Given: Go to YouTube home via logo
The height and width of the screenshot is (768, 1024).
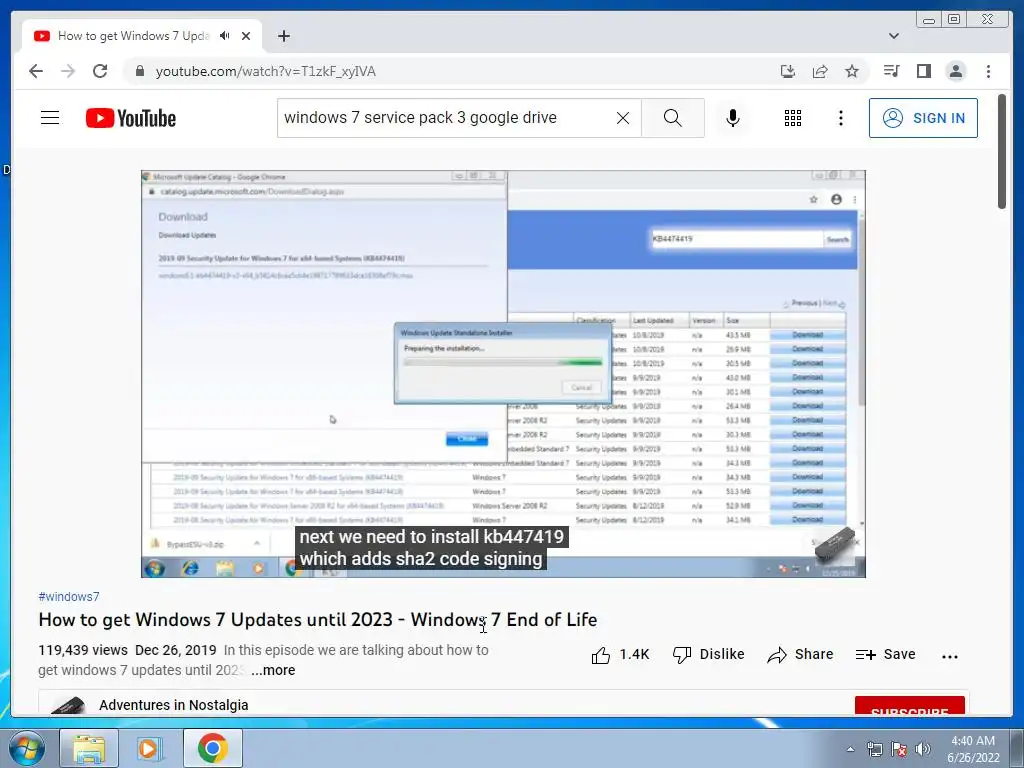Looking at the screenshot, I should pos(131,118).
